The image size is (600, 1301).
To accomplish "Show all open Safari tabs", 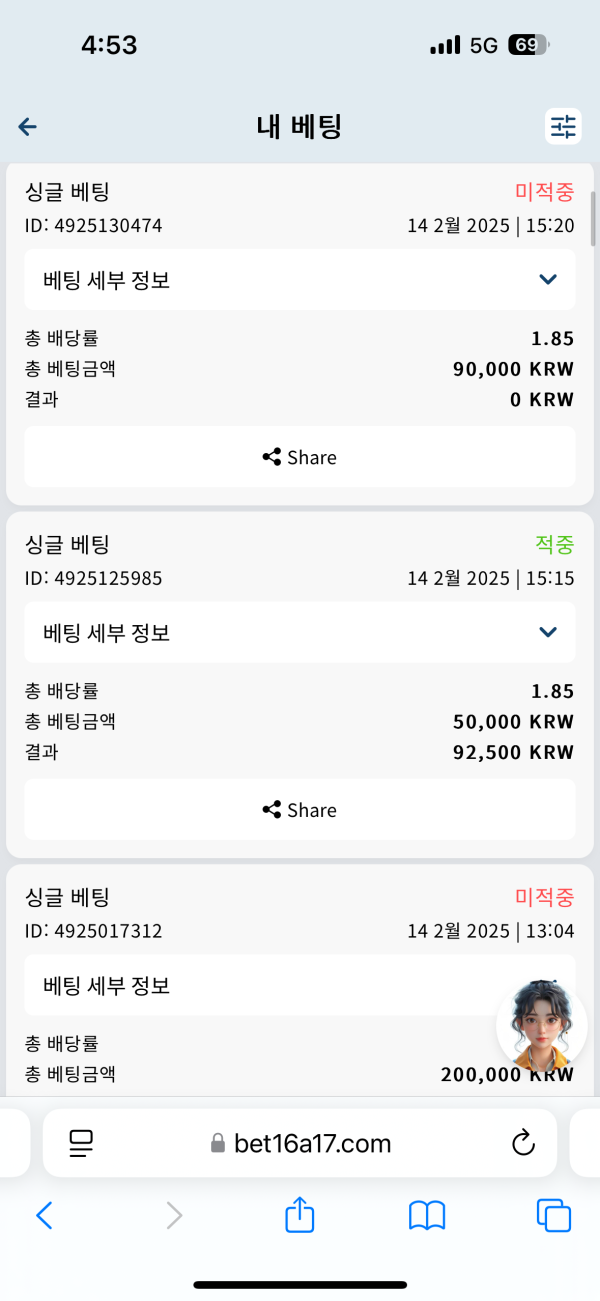I will coord(554,1215).
